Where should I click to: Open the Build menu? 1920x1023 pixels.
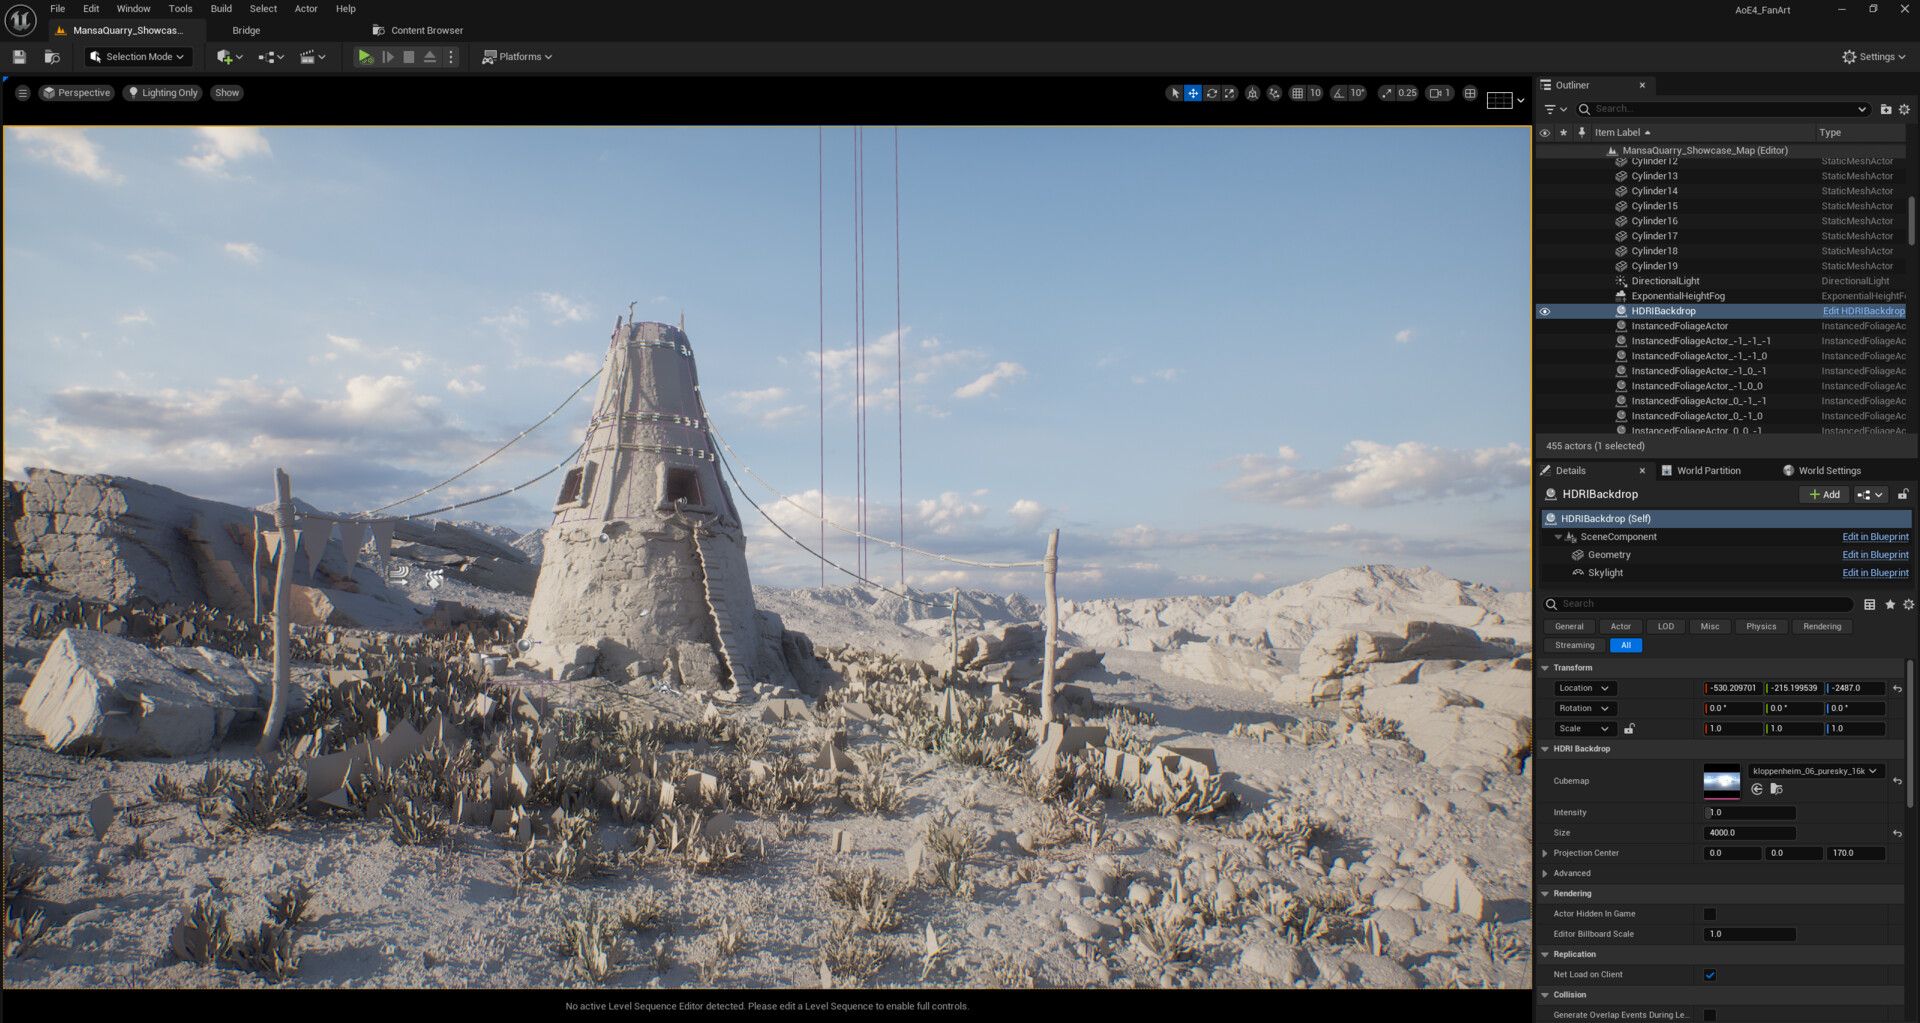click(221, 9)
